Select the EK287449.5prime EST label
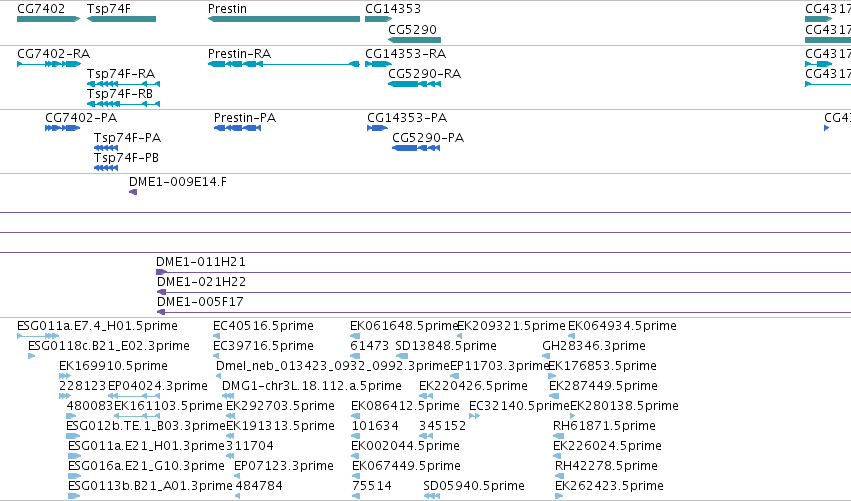The image size is (851, 501). 604,386
